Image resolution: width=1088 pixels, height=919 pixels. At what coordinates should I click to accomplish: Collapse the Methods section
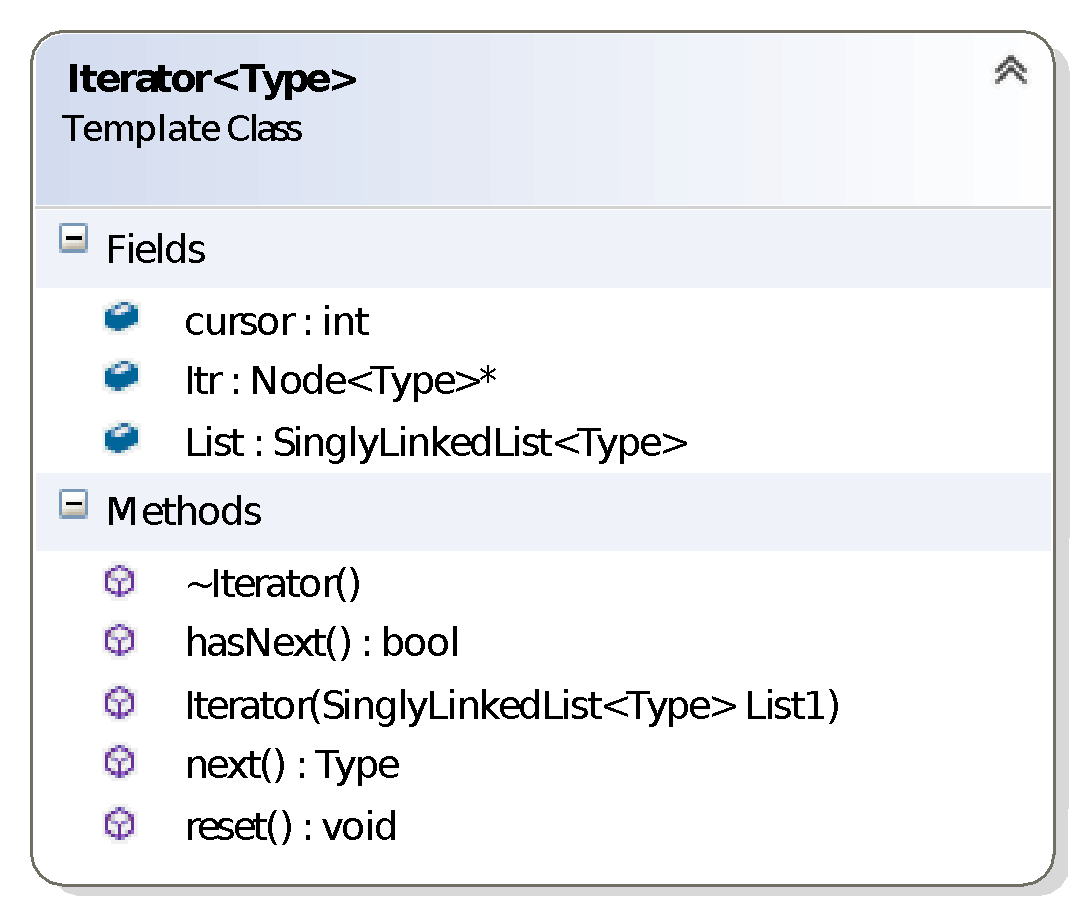click(x=73, y=504)
